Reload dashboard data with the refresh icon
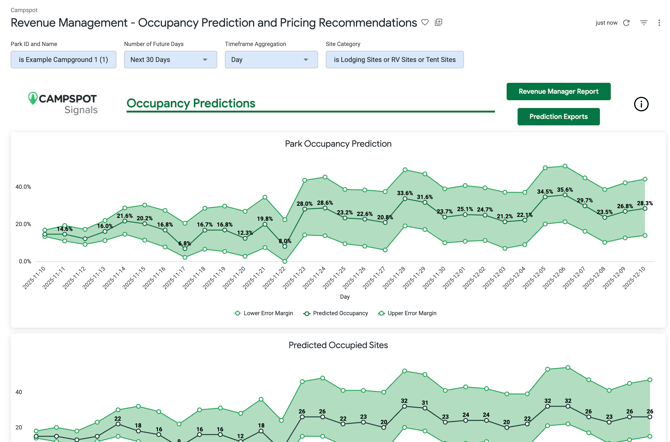The height and width of the screenshot is (442, 670). coord(627,23)
